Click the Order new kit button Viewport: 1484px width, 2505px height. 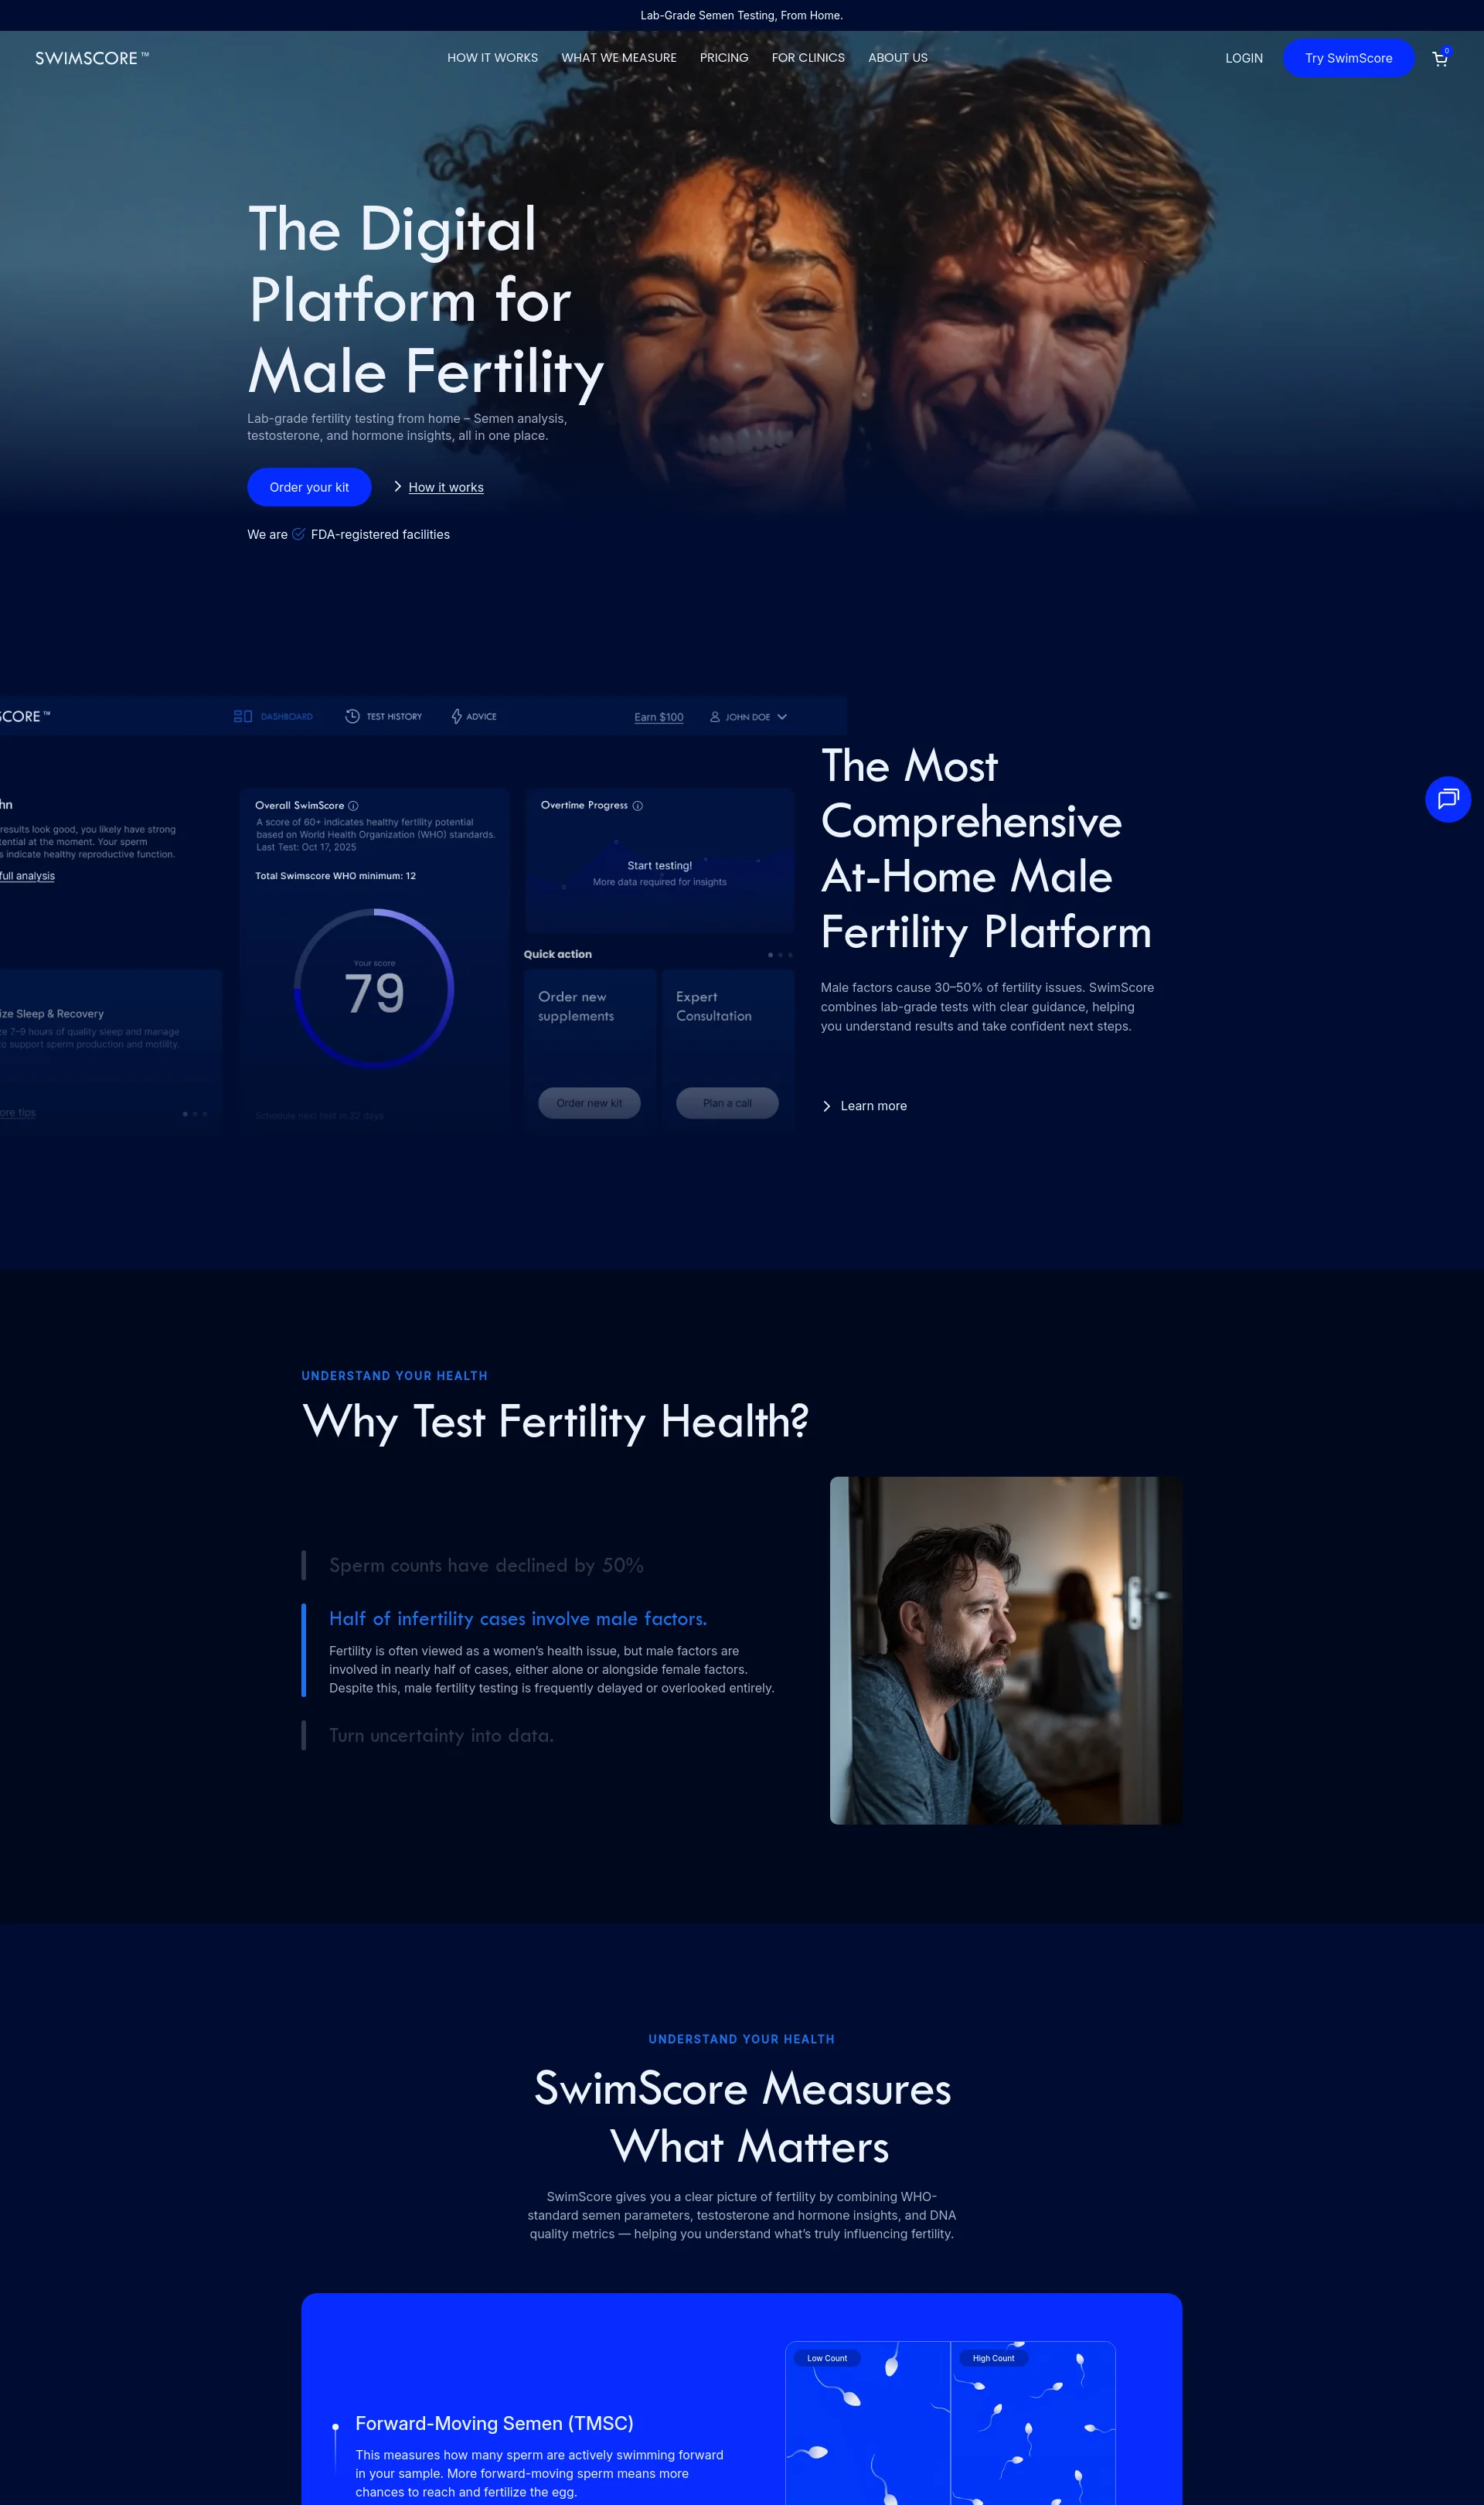tap(589, 1103)
